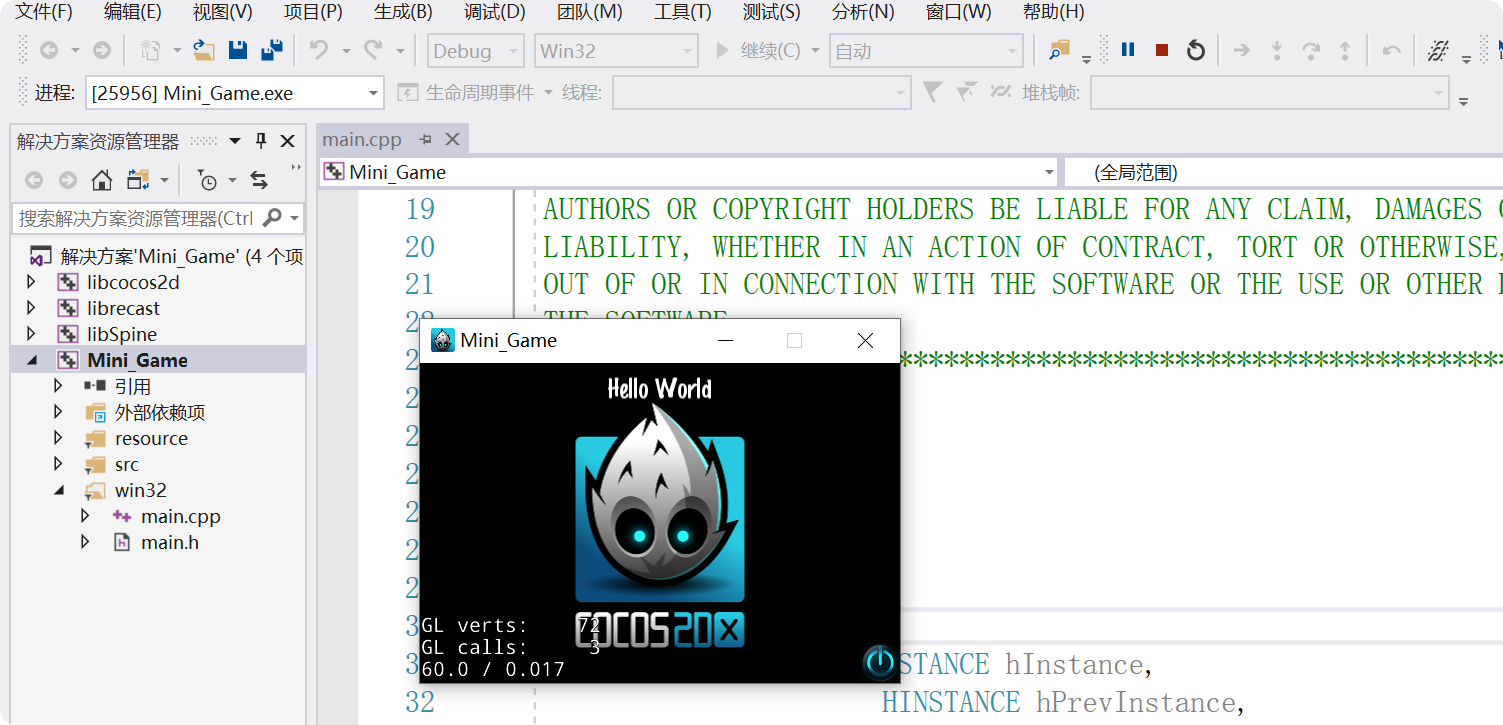Click the Open File folder icon
The width and height of the screenshot is (1503, 725).
(204, 50)
